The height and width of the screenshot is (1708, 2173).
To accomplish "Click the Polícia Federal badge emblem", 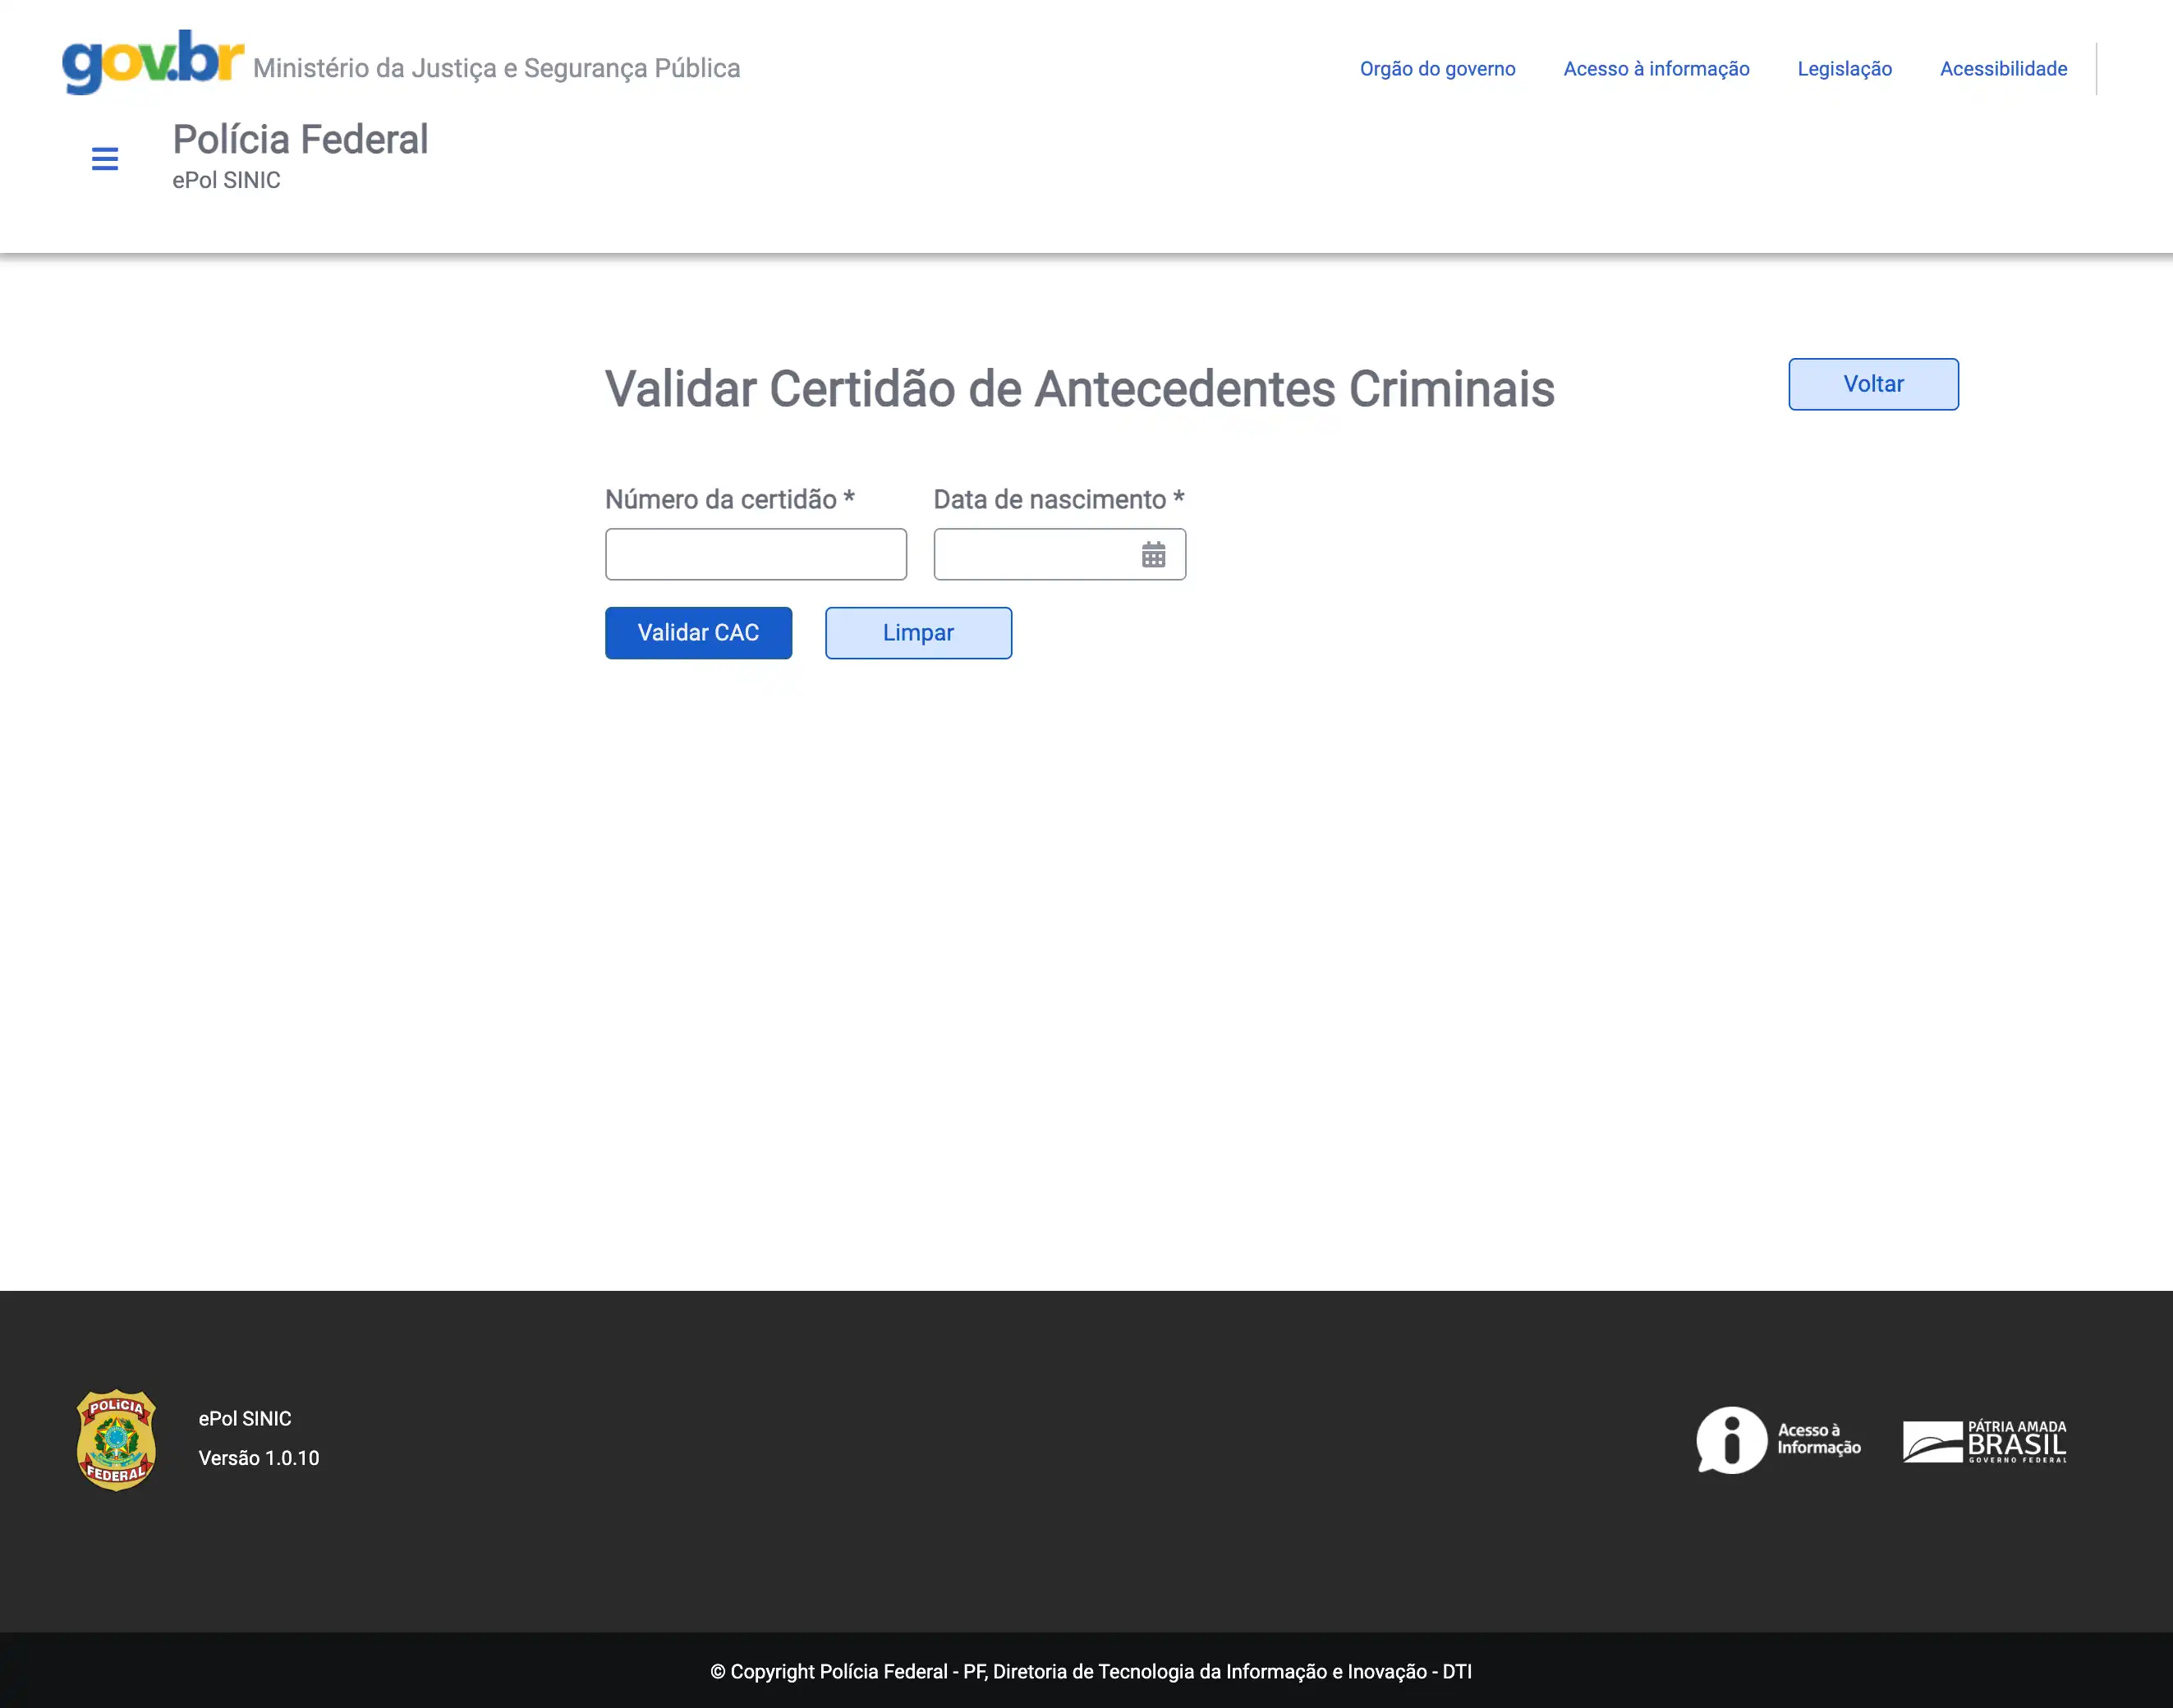I will coord(116,1440).
